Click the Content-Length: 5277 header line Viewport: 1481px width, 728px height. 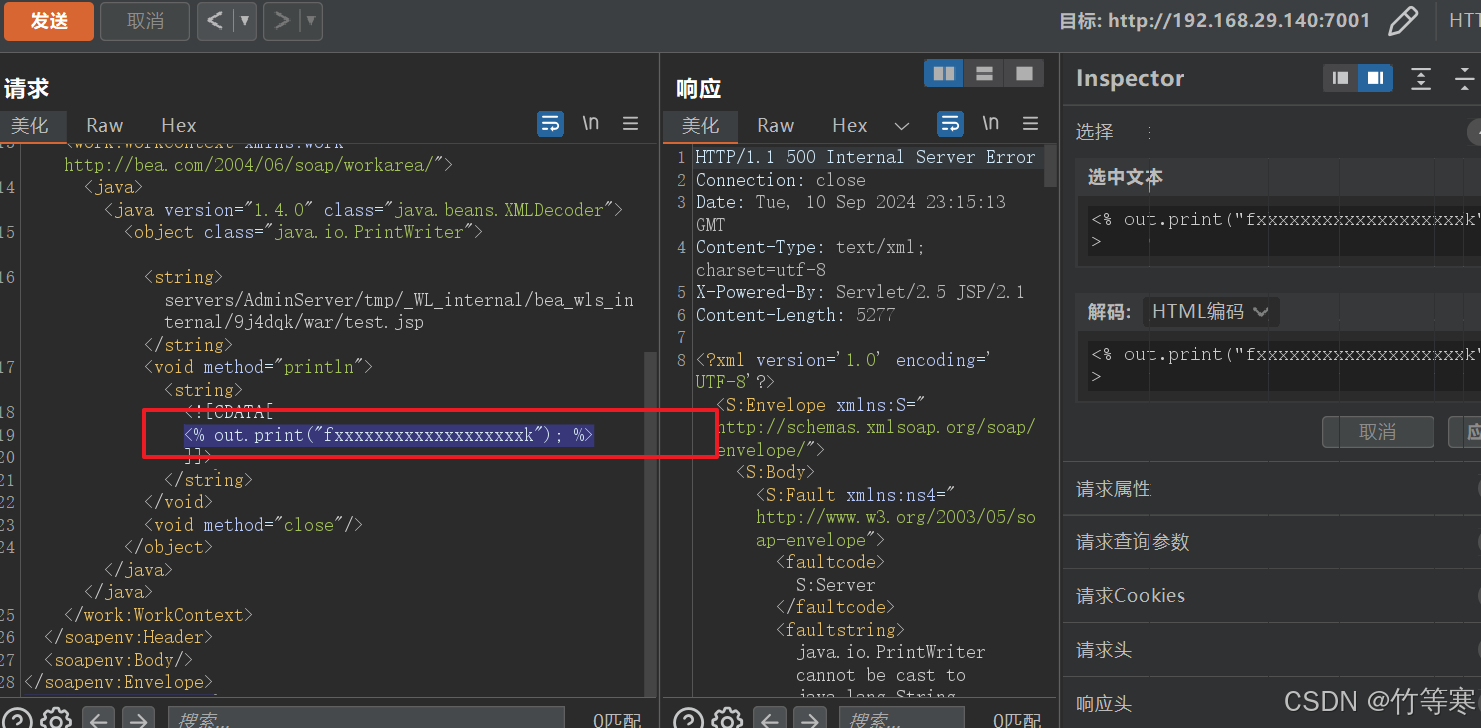795,315
